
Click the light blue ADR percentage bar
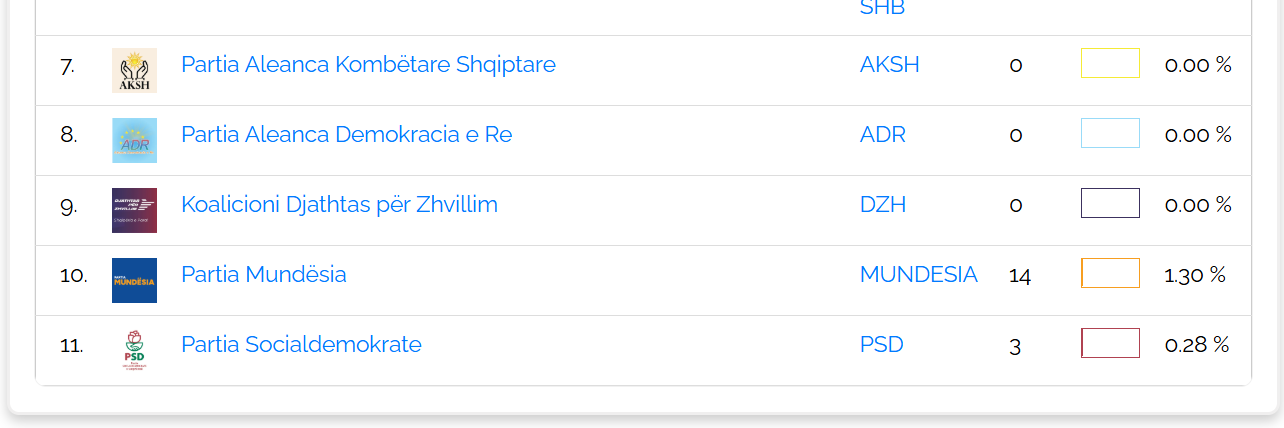click(1110, 133)
